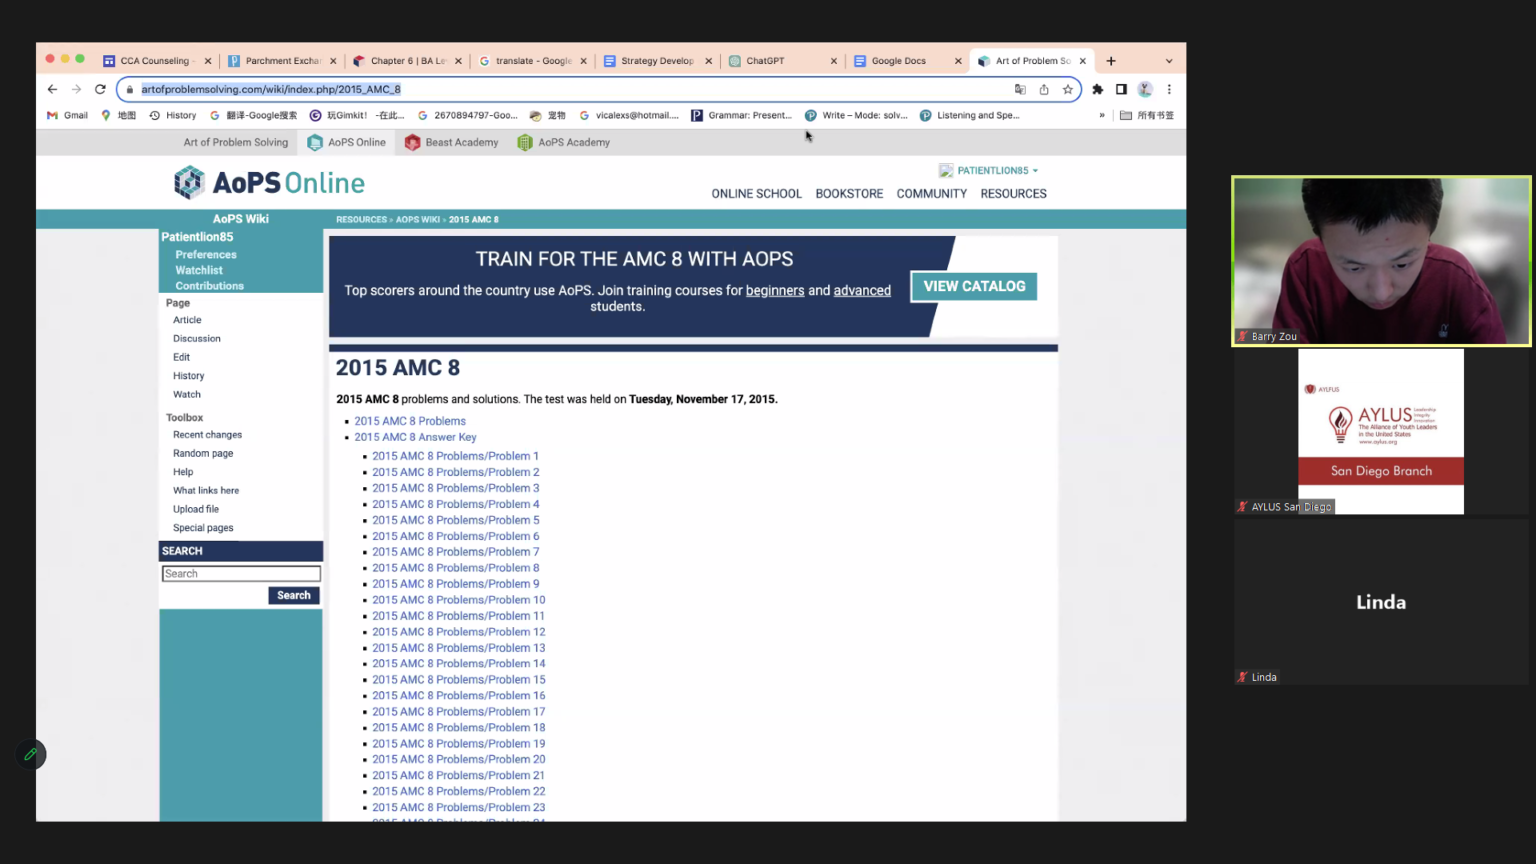Open the Edit page link

[x=181, y=357]
